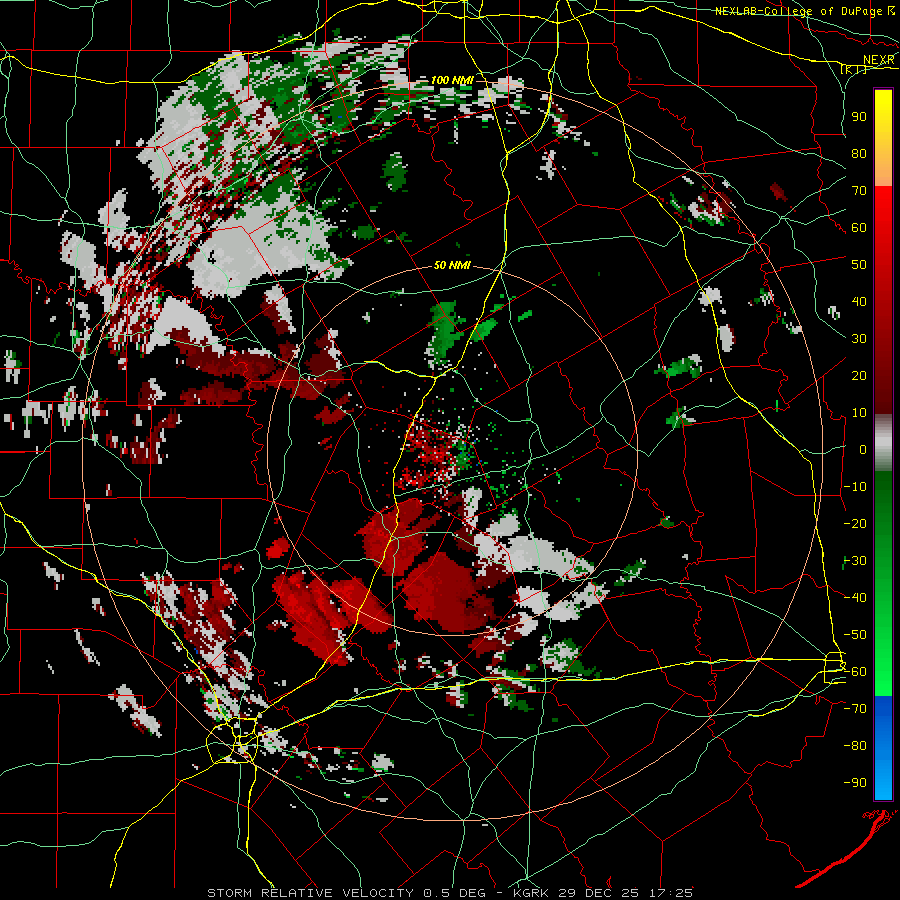
Task: Click the 17:25 timestamp in footer
Action: pyautogui.click(x=670, y=893)
